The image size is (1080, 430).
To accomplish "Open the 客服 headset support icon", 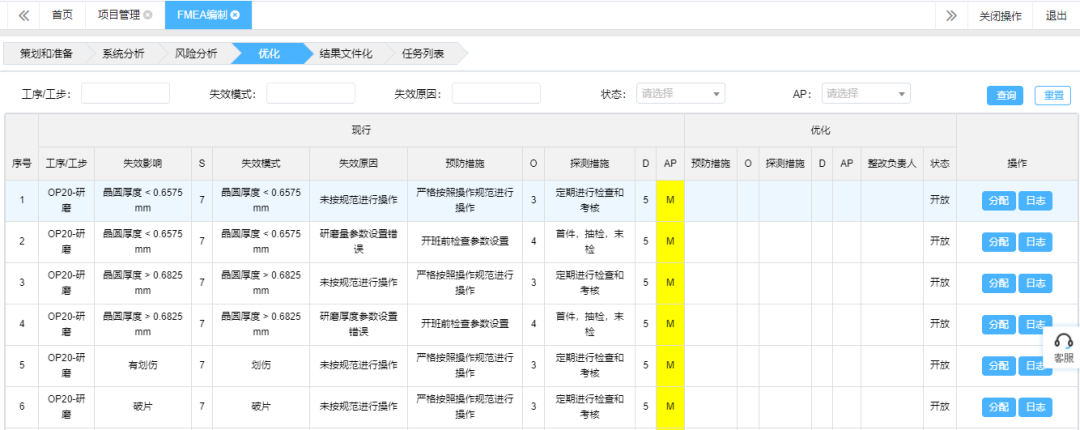I will (x=1063, y=342).
